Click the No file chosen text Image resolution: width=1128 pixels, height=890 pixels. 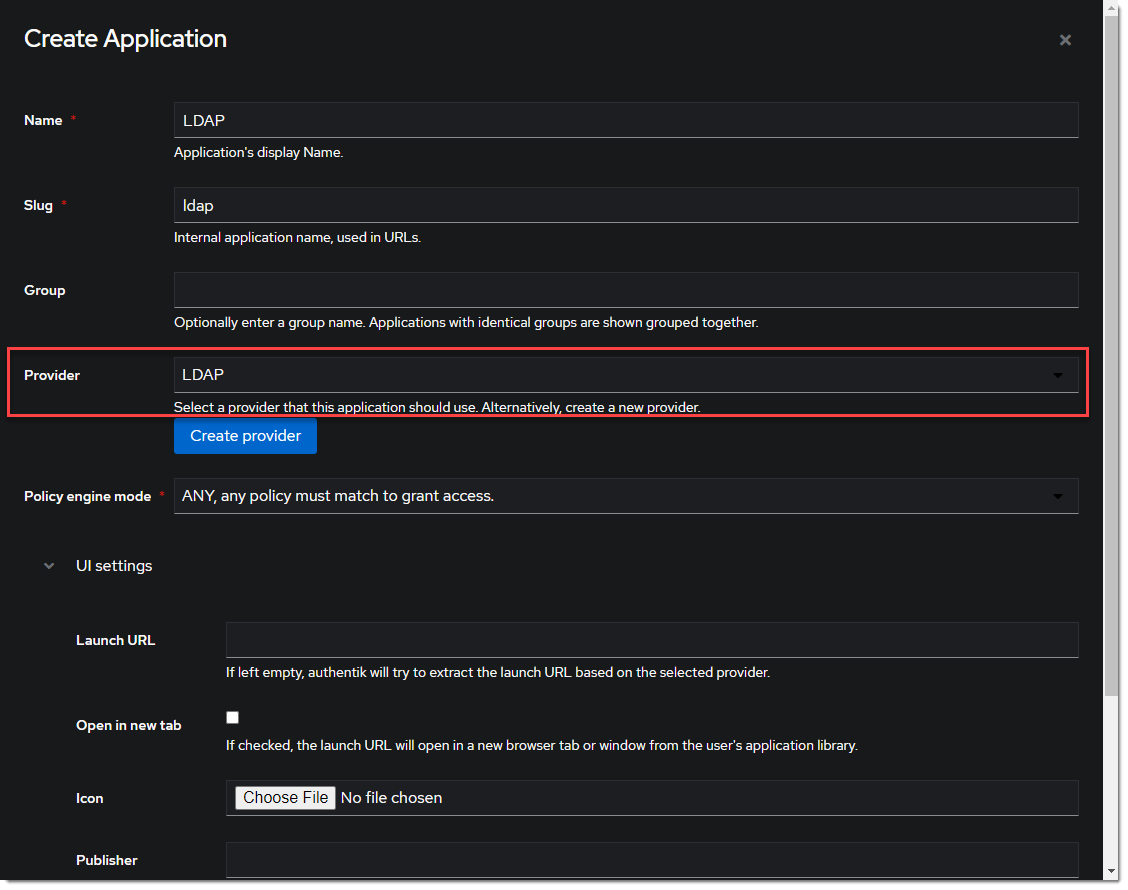[x=391, y=798]
